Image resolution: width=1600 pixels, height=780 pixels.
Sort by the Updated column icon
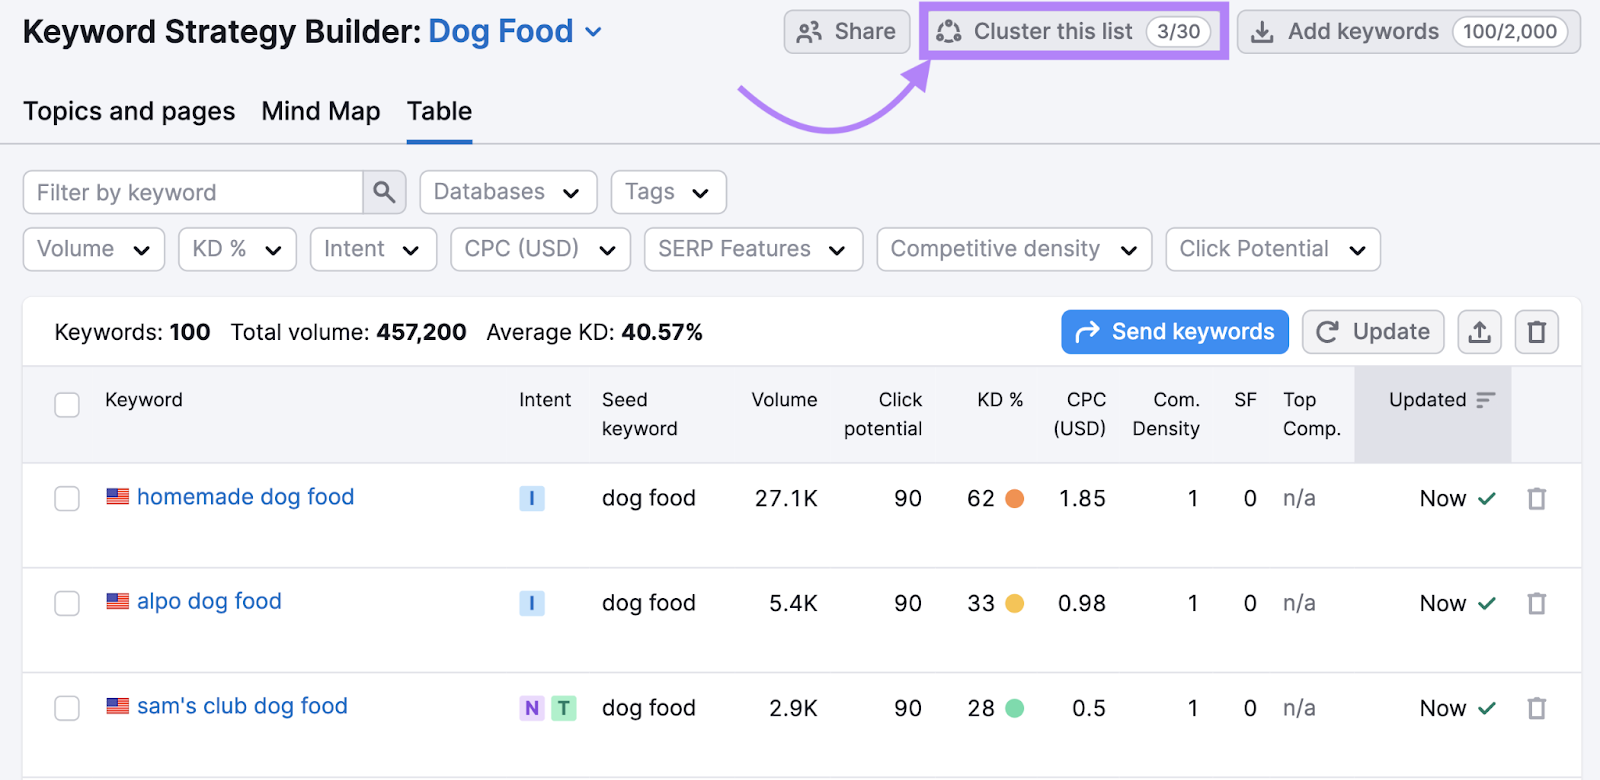[1485, 400]
